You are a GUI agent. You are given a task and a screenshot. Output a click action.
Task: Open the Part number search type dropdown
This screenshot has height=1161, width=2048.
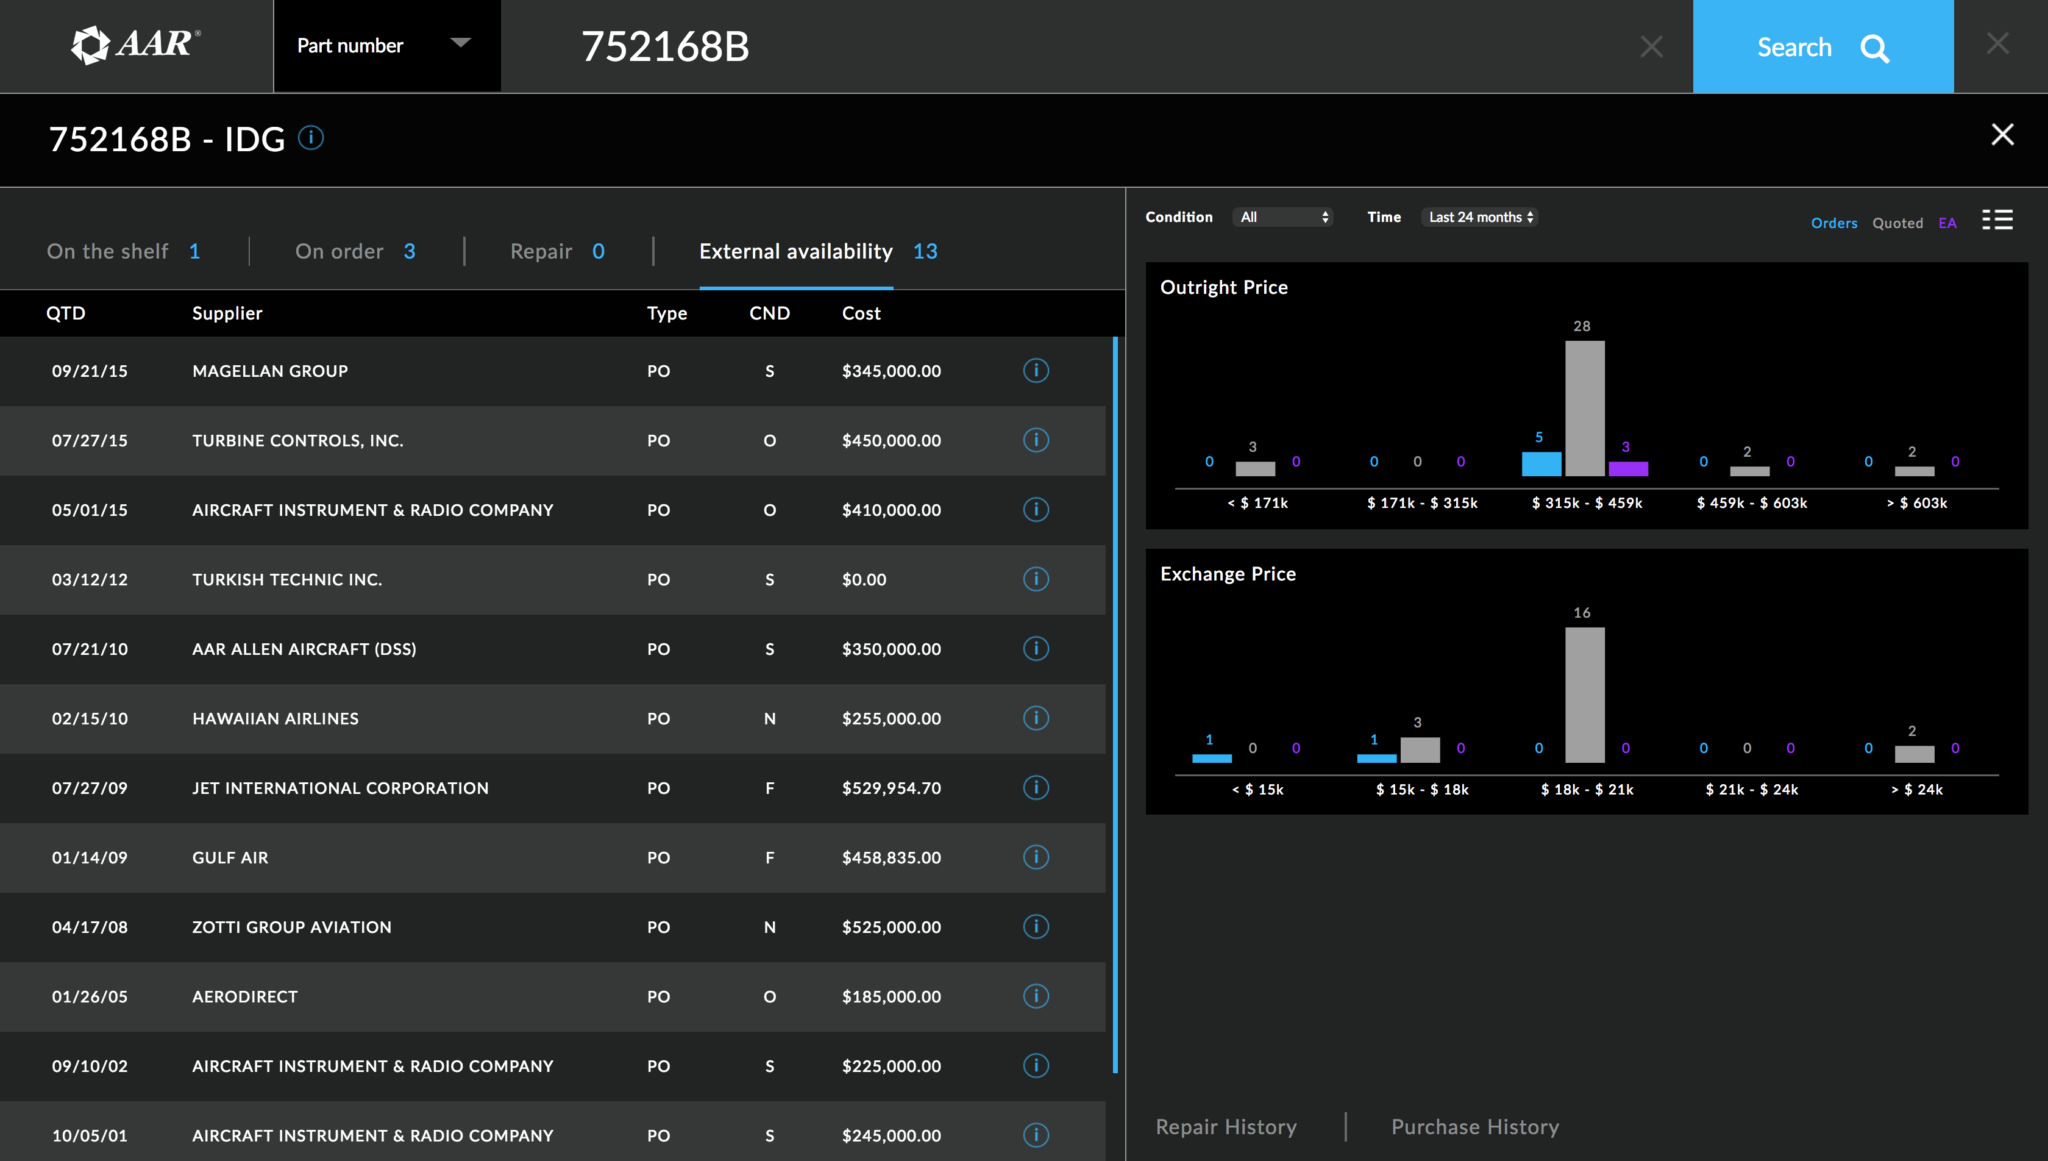387,46
